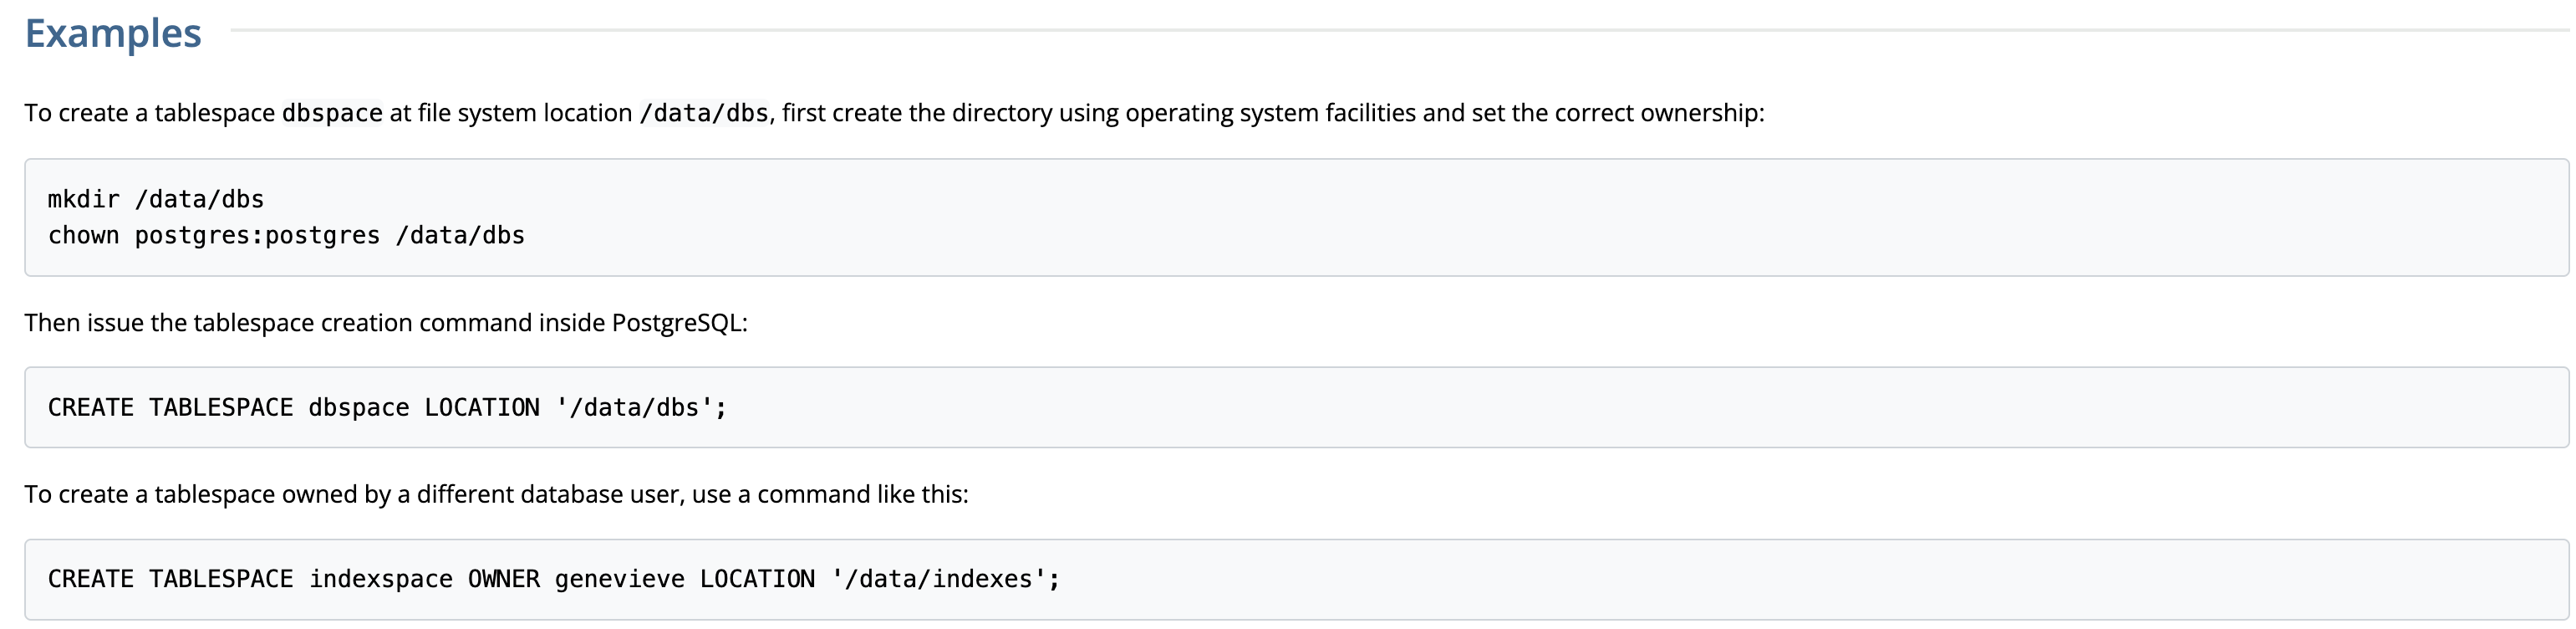Click "LOCATION" in the dbspace SQL command
This screenshot has height=629, width=2576.
point(481,407)
